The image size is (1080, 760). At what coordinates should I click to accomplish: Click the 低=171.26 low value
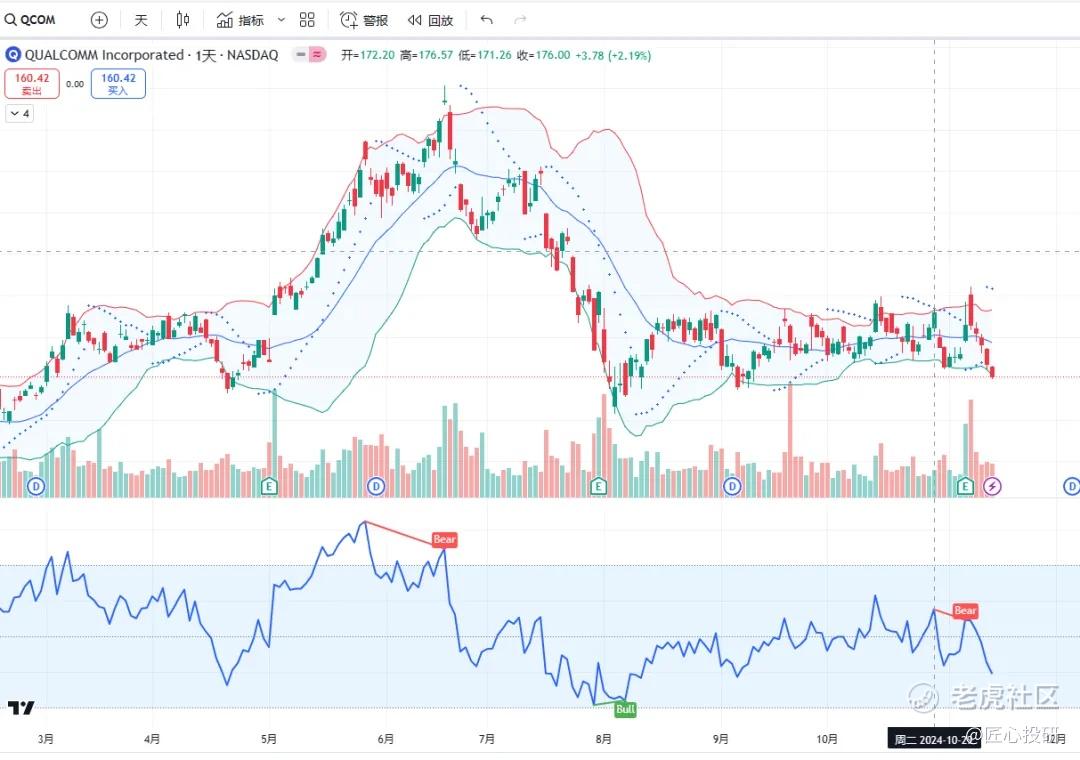(485, 55)
